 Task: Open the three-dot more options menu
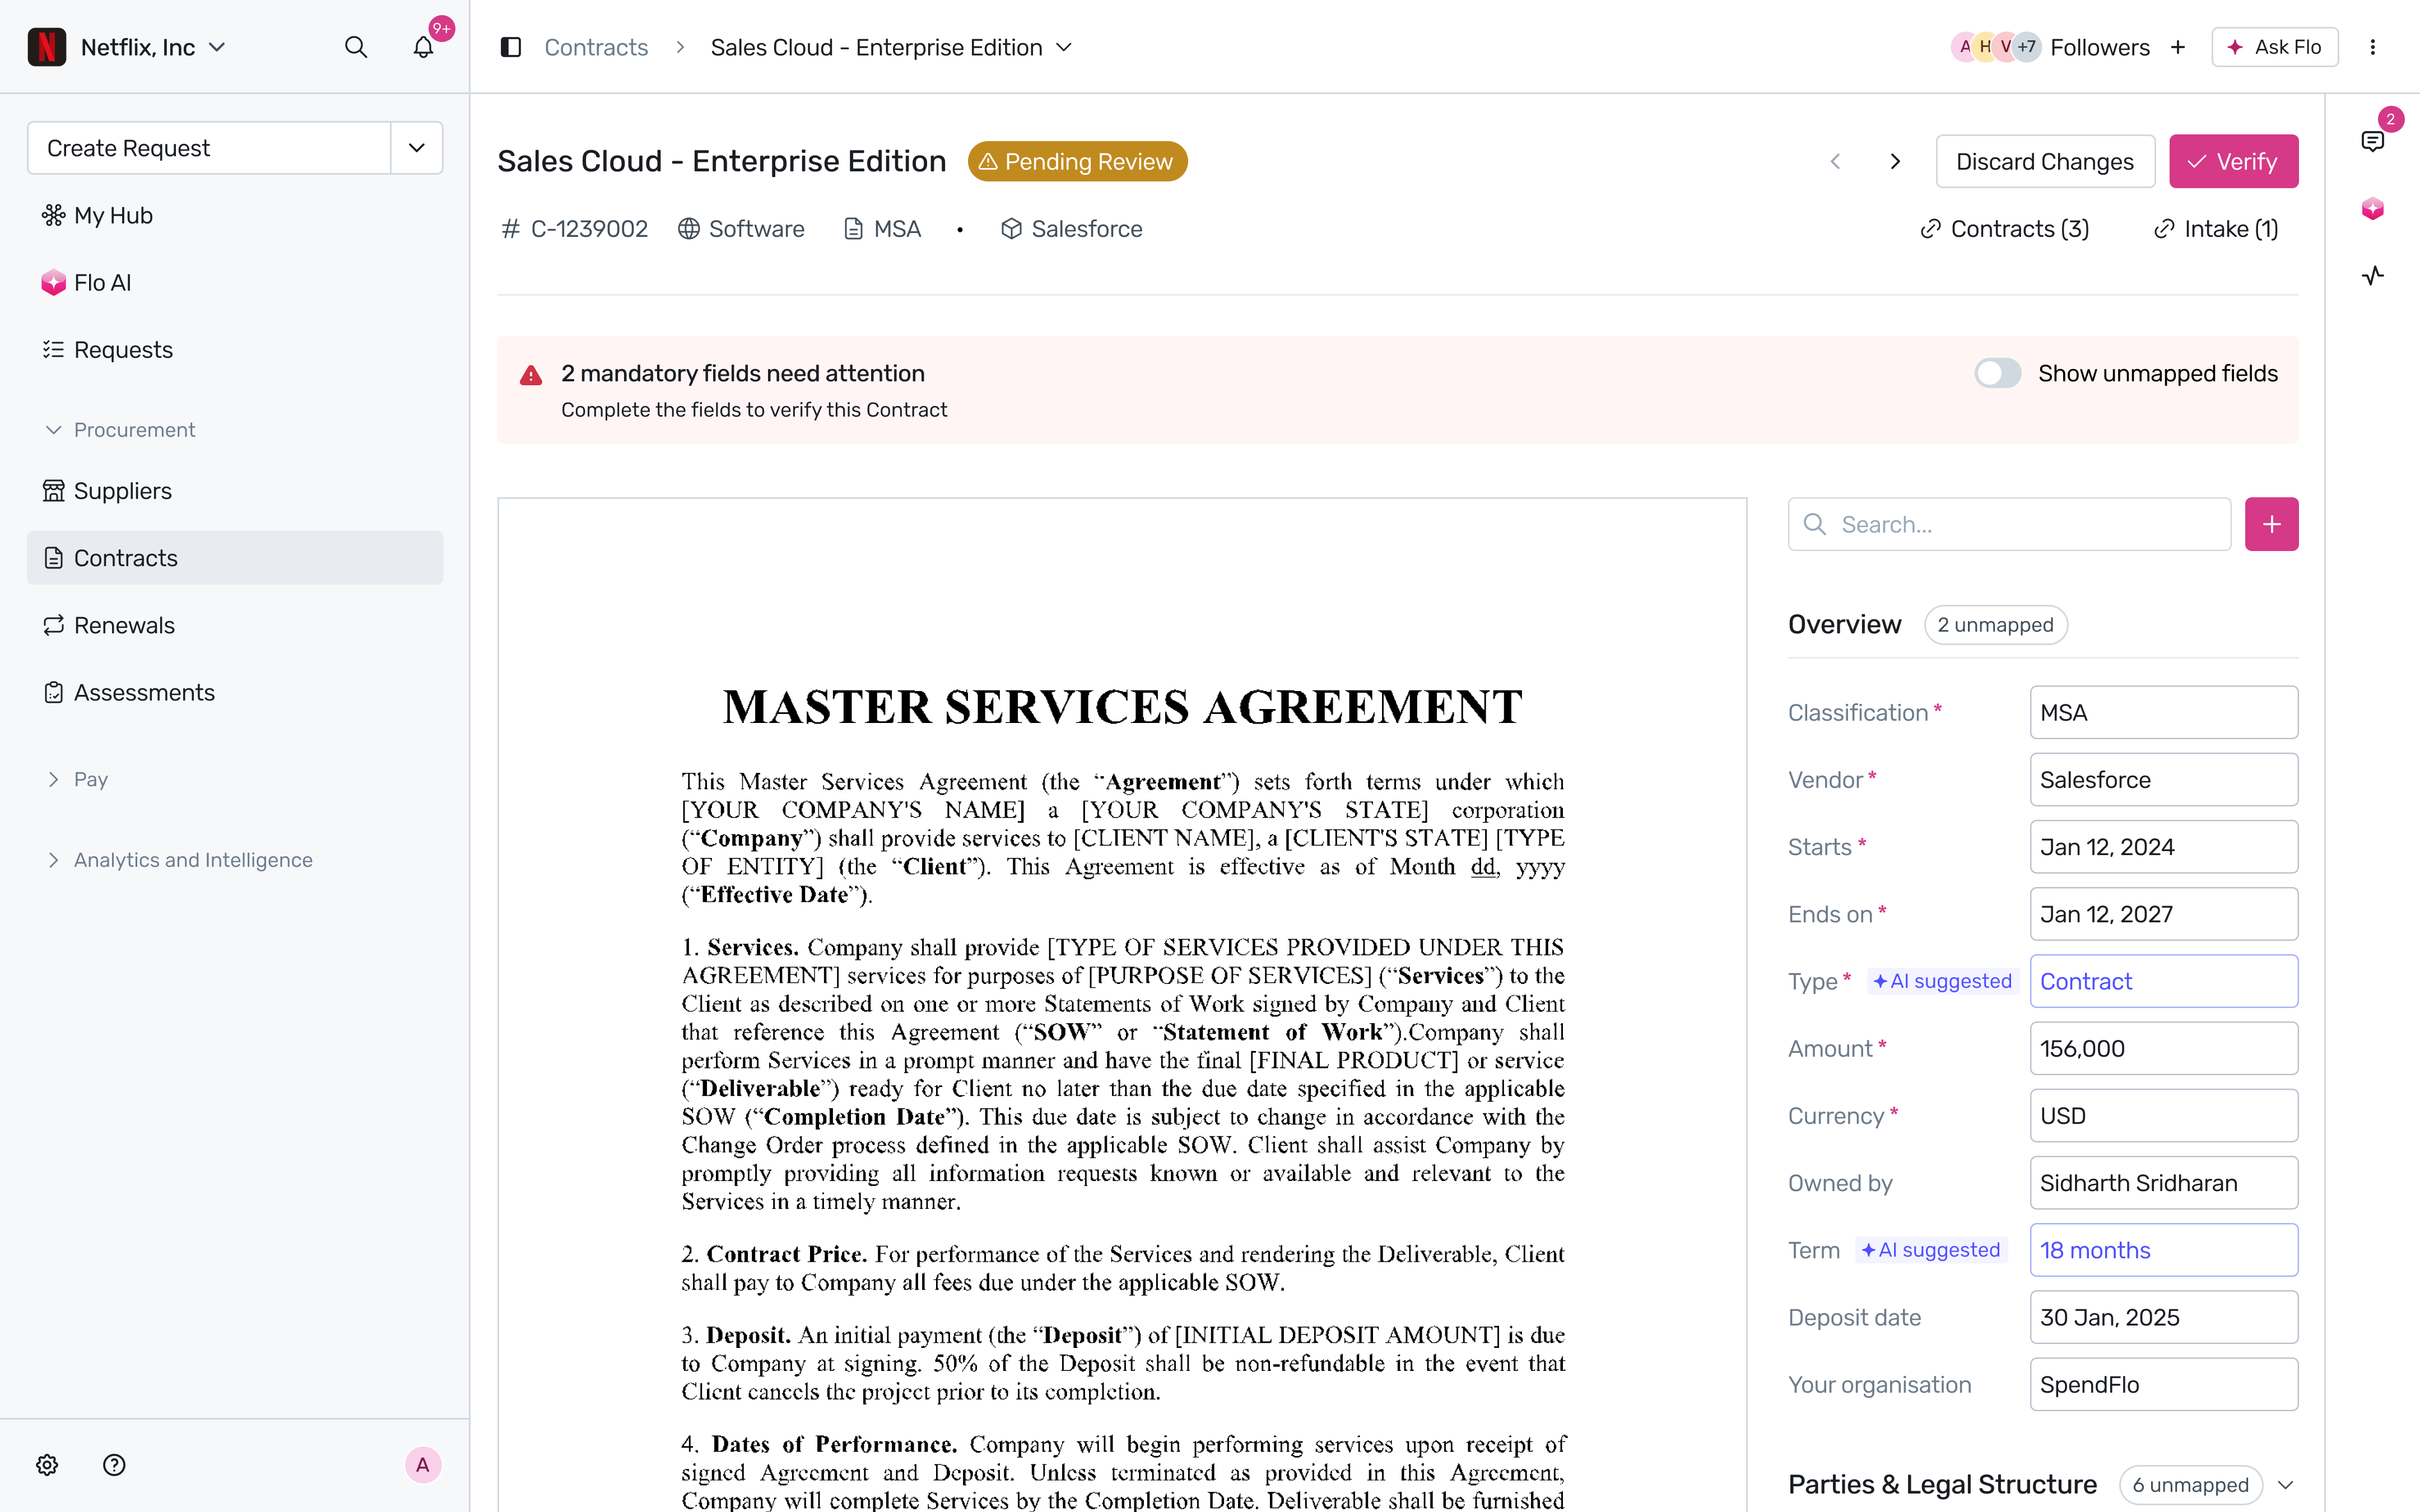(2372, 47)
